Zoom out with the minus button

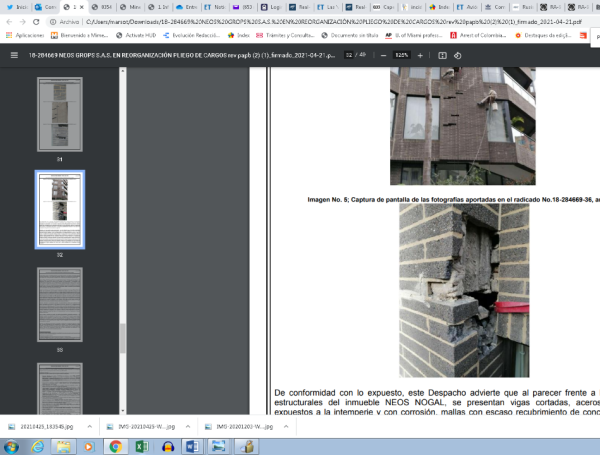[x=383, y=55]
